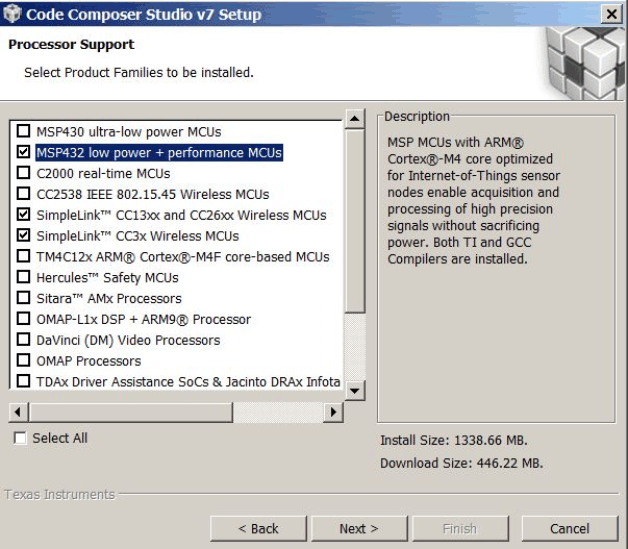Uncheck SimpleLink CC13xx and CC26xx Wireless MCUs
Image resolution: width=628 pixels, height=549 pixels.
(x=23, y=214)
